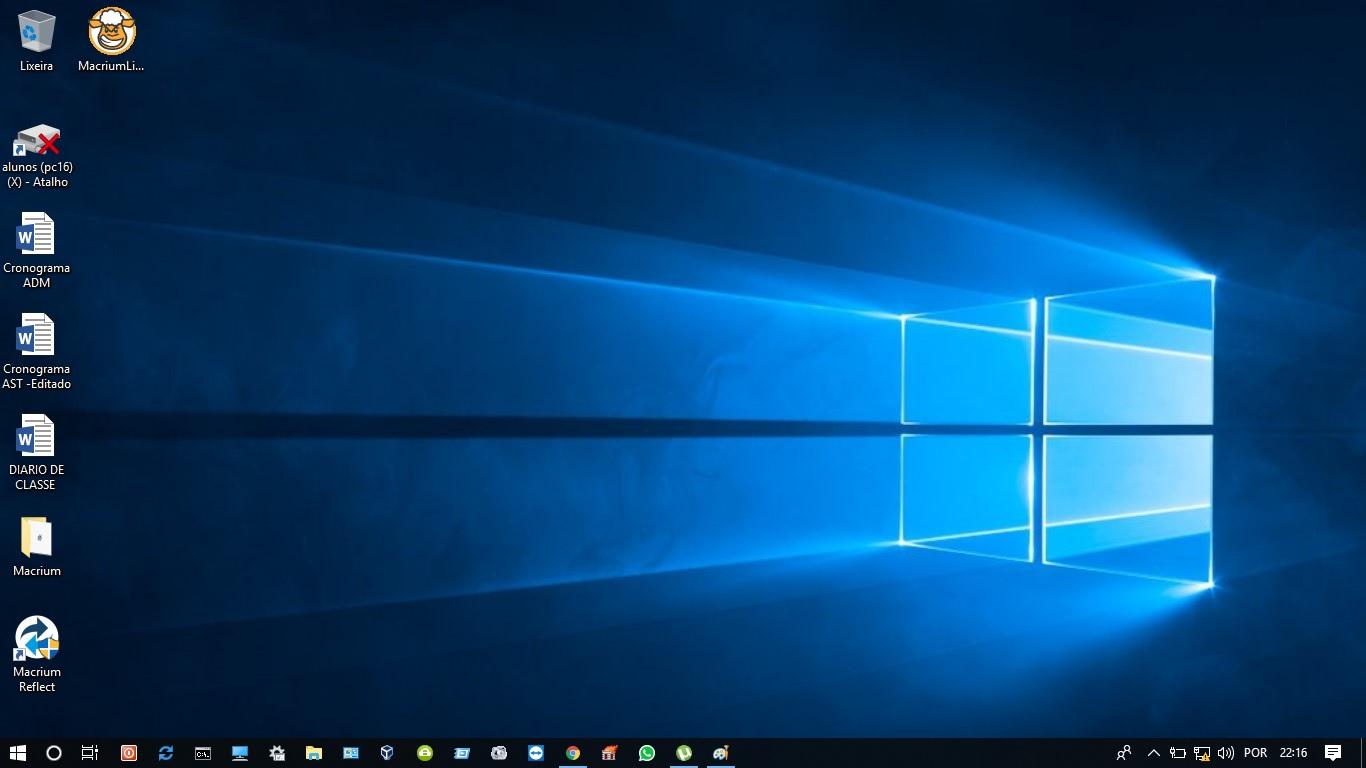
Task: Click the red storefront icon in taskbar
Action: coord(610,753)
